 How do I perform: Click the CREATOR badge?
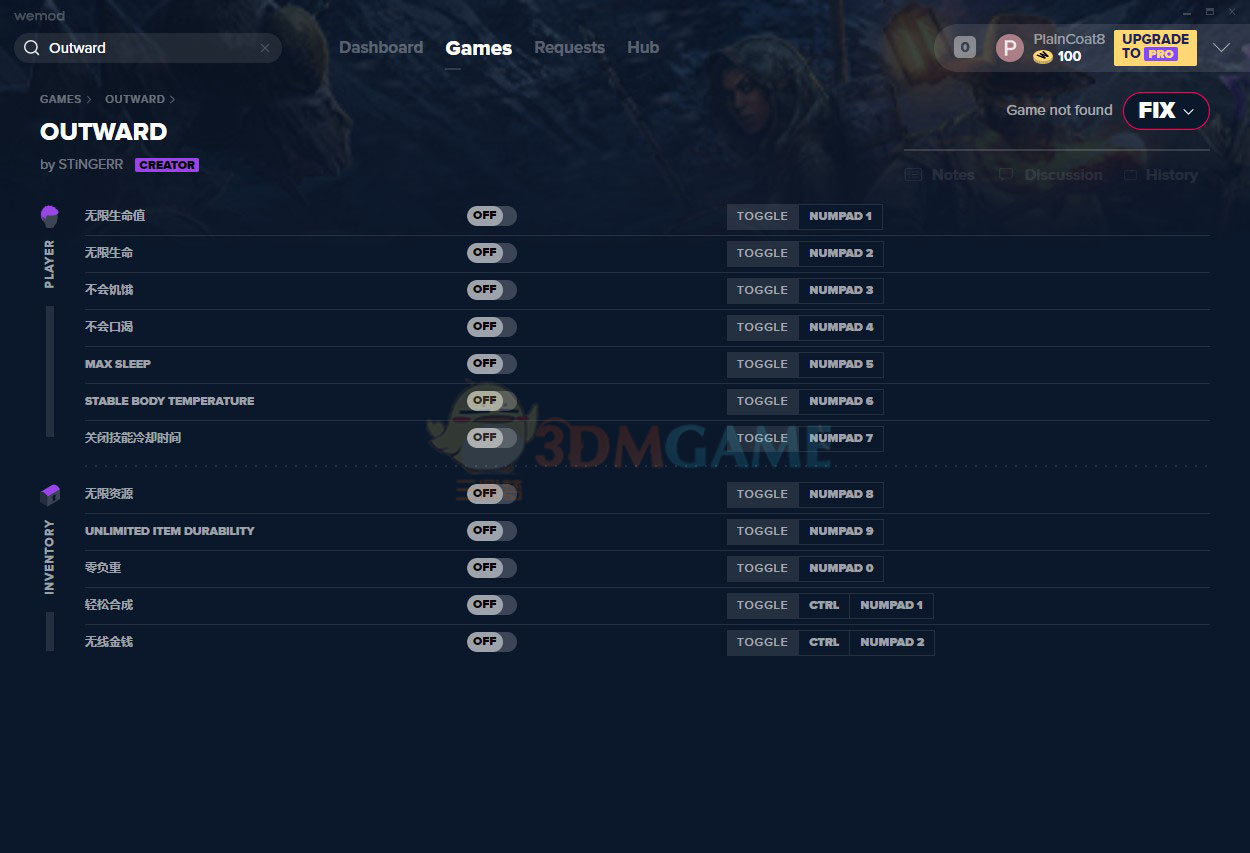167,165
